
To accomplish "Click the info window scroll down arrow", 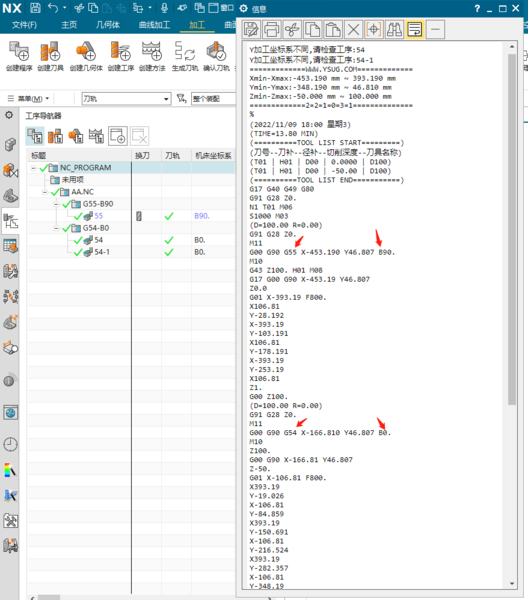I will click(512, 584).
